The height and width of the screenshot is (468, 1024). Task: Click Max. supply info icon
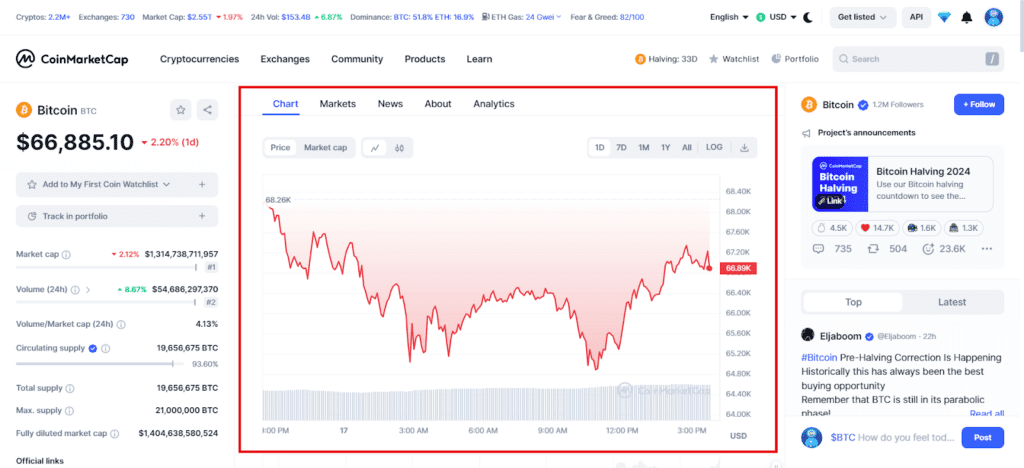coord(69,411)
